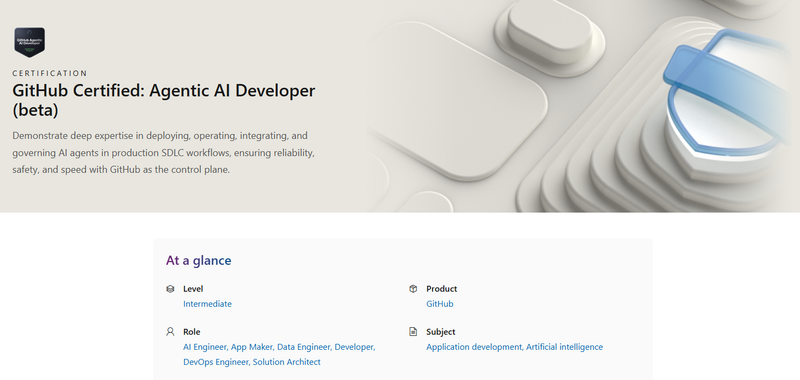
Task: Click the Product cube icon
Action: [413, 289]
